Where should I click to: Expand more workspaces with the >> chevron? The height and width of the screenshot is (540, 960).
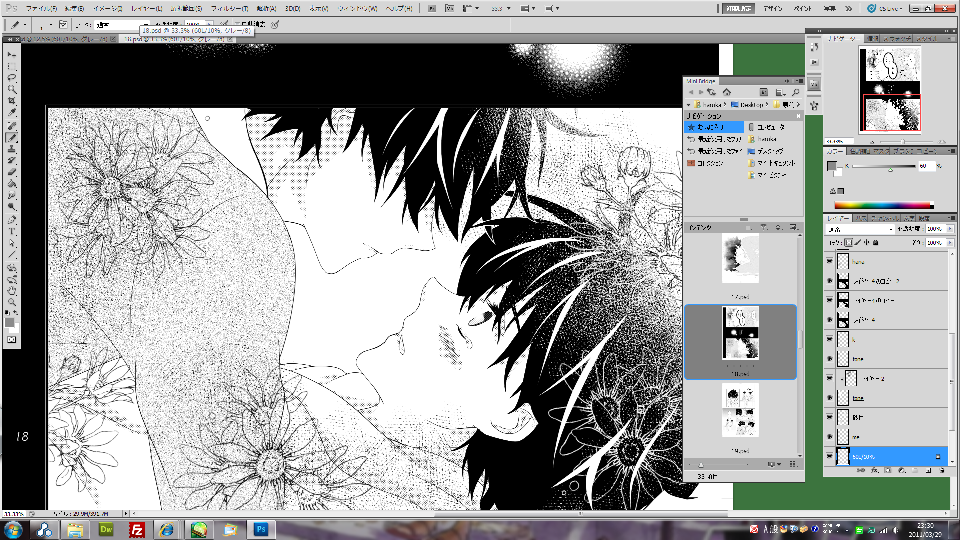[848, 9]
